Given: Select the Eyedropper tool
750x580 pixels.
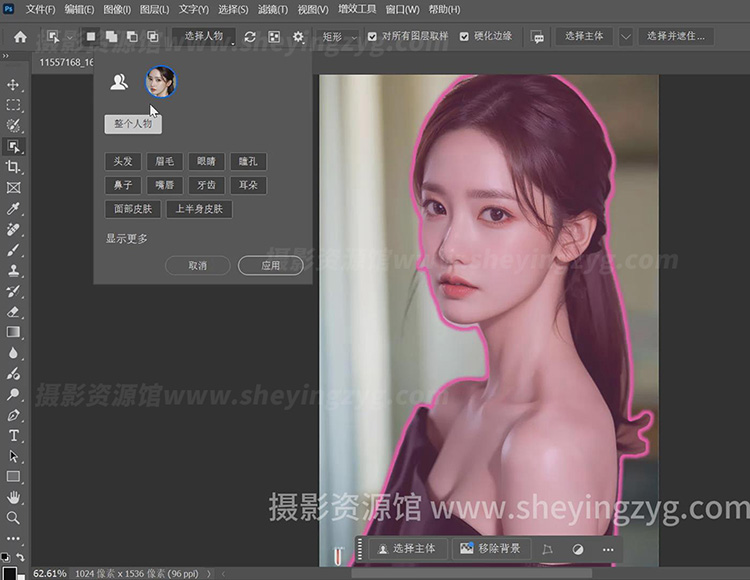Looking at the screenshot, I should [x=14, y=209].
